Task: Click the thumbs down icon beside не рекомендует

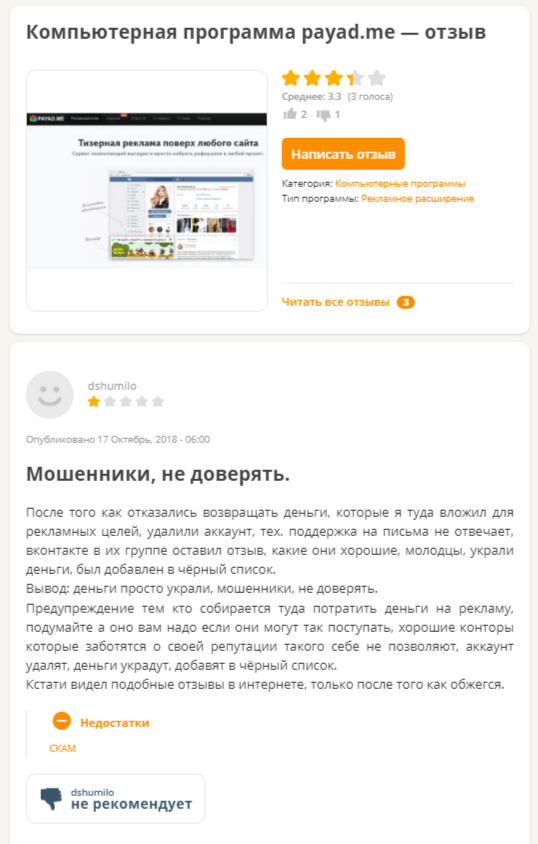Action: (x=51, y=799)
